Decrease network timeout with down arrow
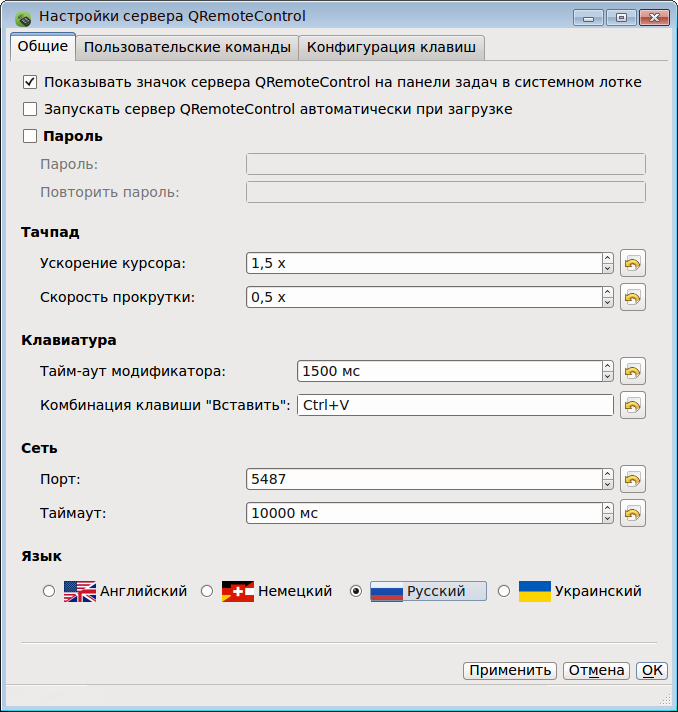Viewport: 678px width, 712px height. click(x=608, y=518)
